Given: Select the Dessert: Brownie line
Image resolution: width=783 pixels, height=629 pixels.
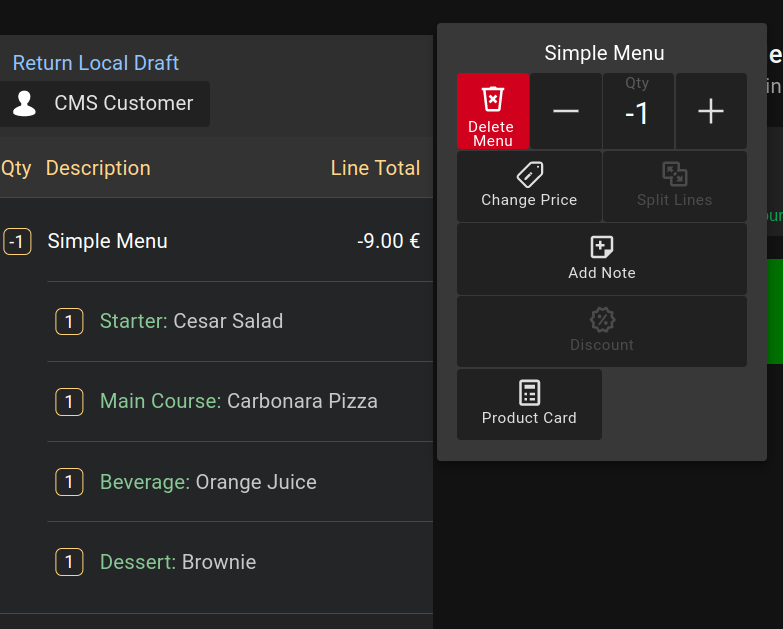Looking at the screenshot, I should (178, 562).
